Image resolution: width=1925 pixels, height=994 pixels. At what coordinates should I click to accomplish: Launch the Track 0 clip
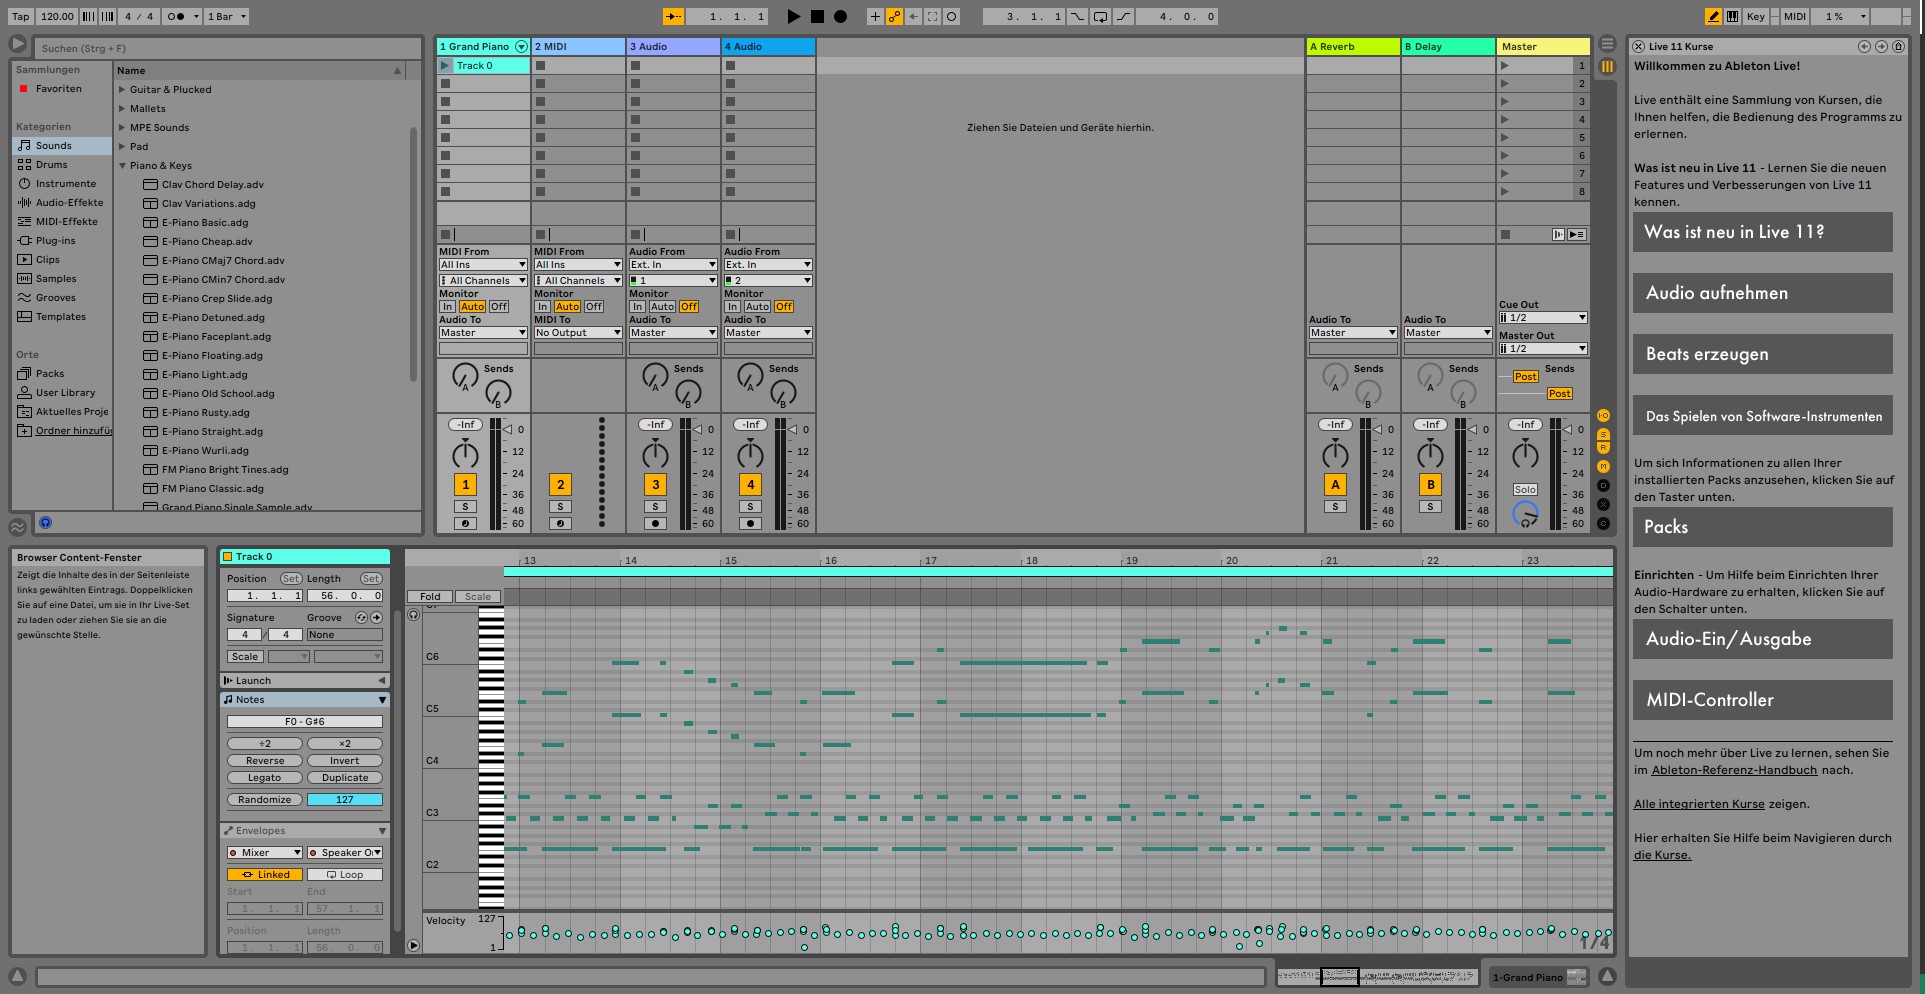point(445,65)
